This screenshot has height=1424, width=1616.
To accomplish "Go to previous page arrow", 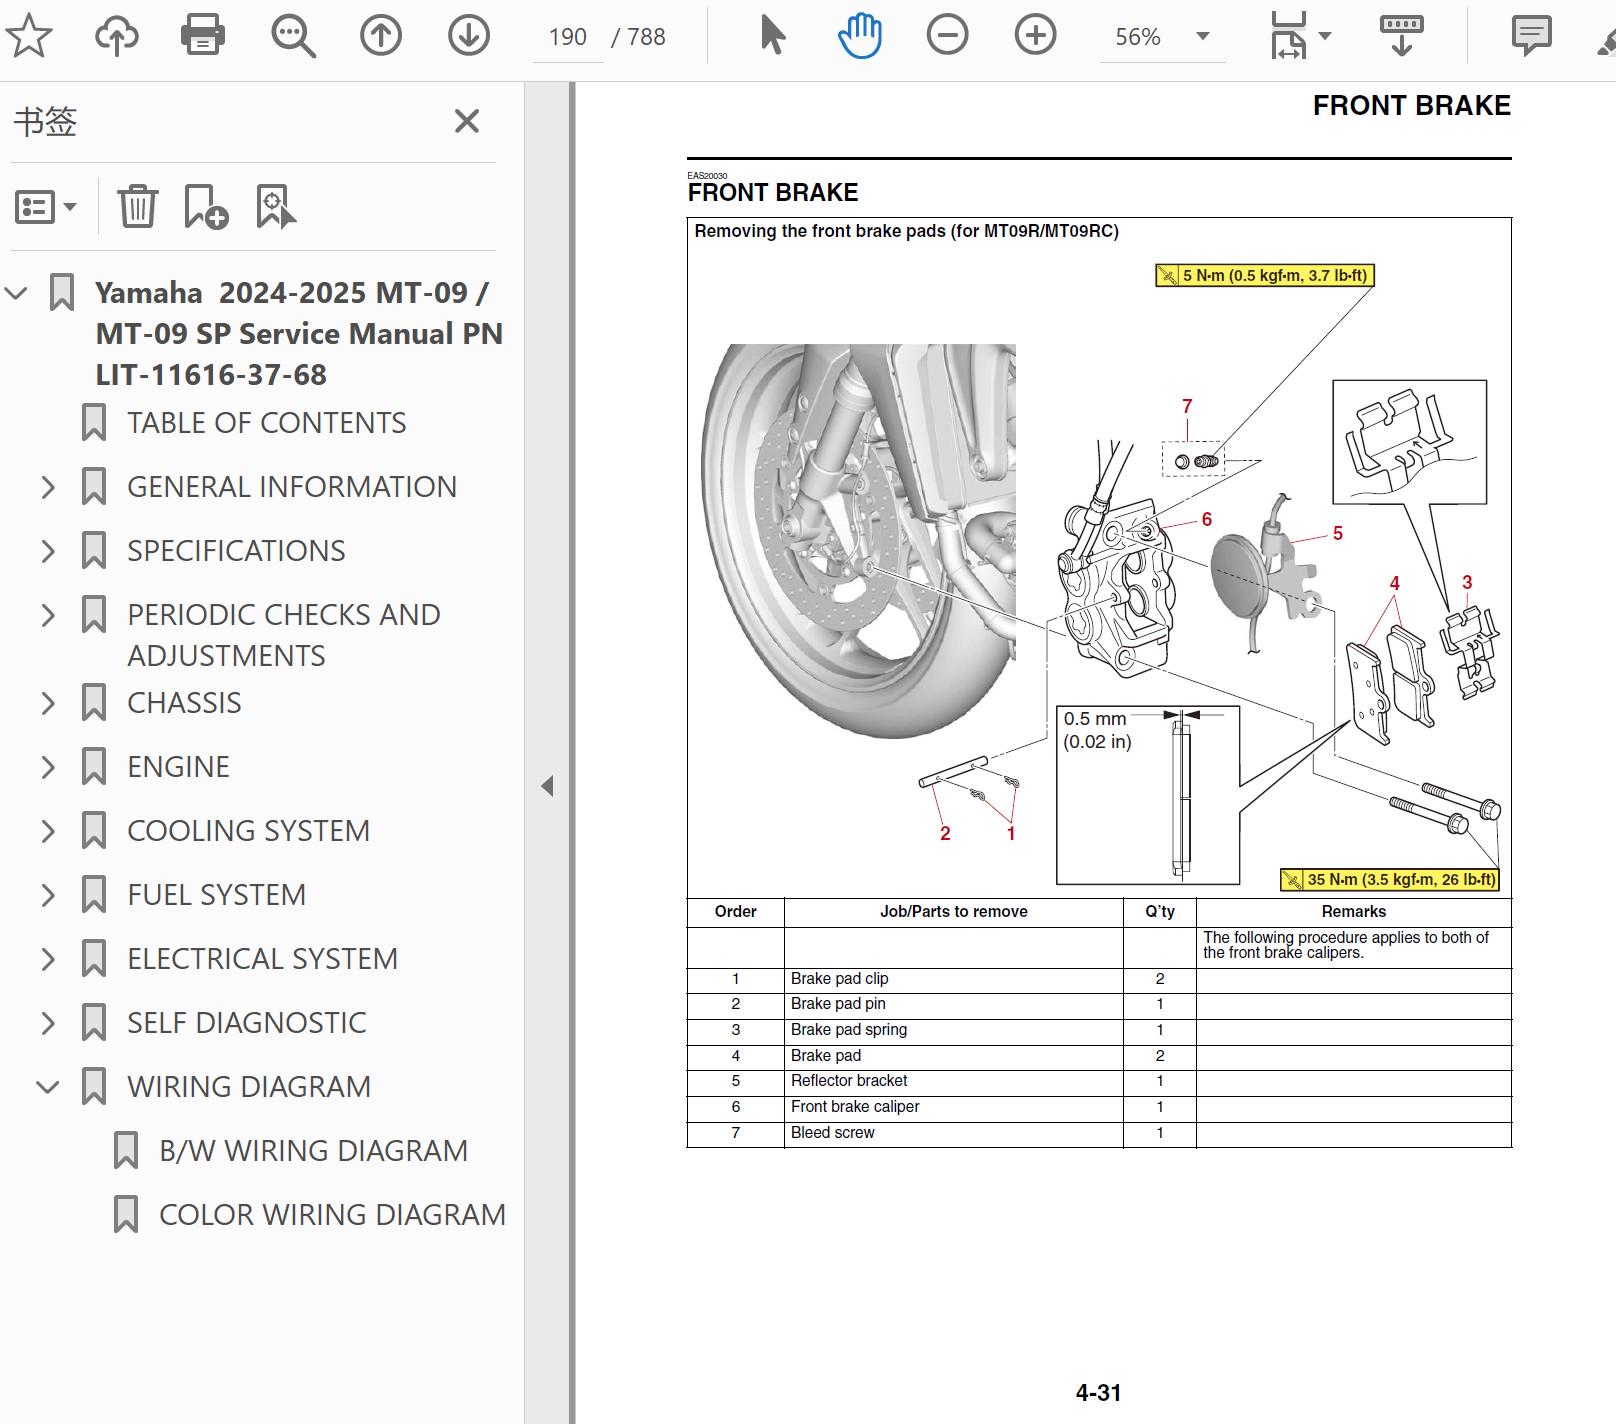I will (381, 36).
